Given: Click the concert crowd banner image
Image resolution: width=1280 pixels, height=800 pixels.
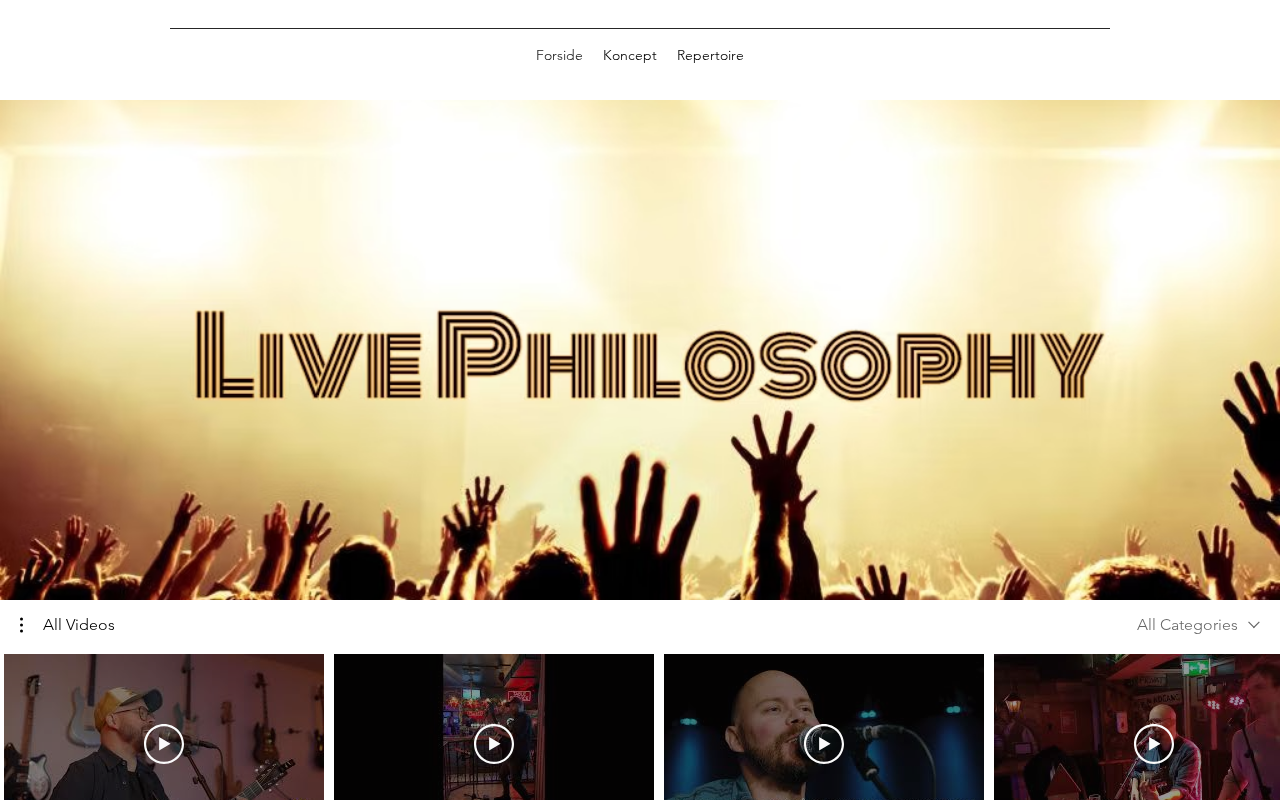Looking at the screenshot, I should [x=640, y=350].
